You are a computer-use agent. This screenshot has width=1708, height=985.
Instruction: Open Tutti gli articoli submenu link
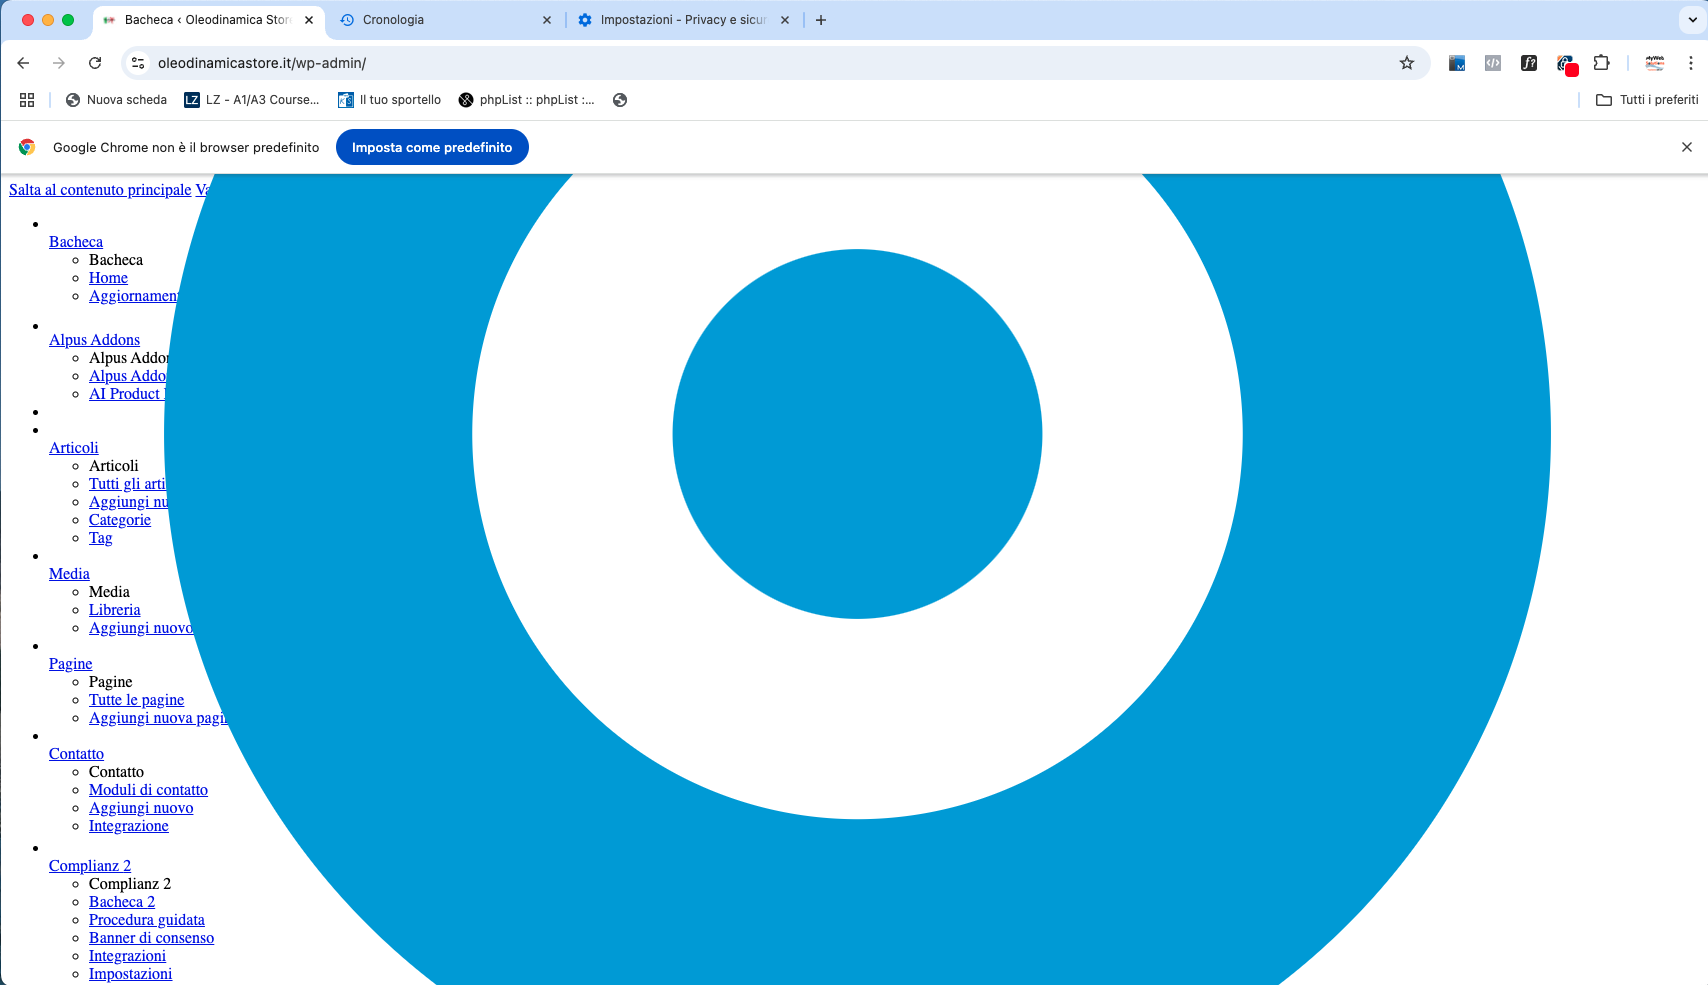coord(127,484)
